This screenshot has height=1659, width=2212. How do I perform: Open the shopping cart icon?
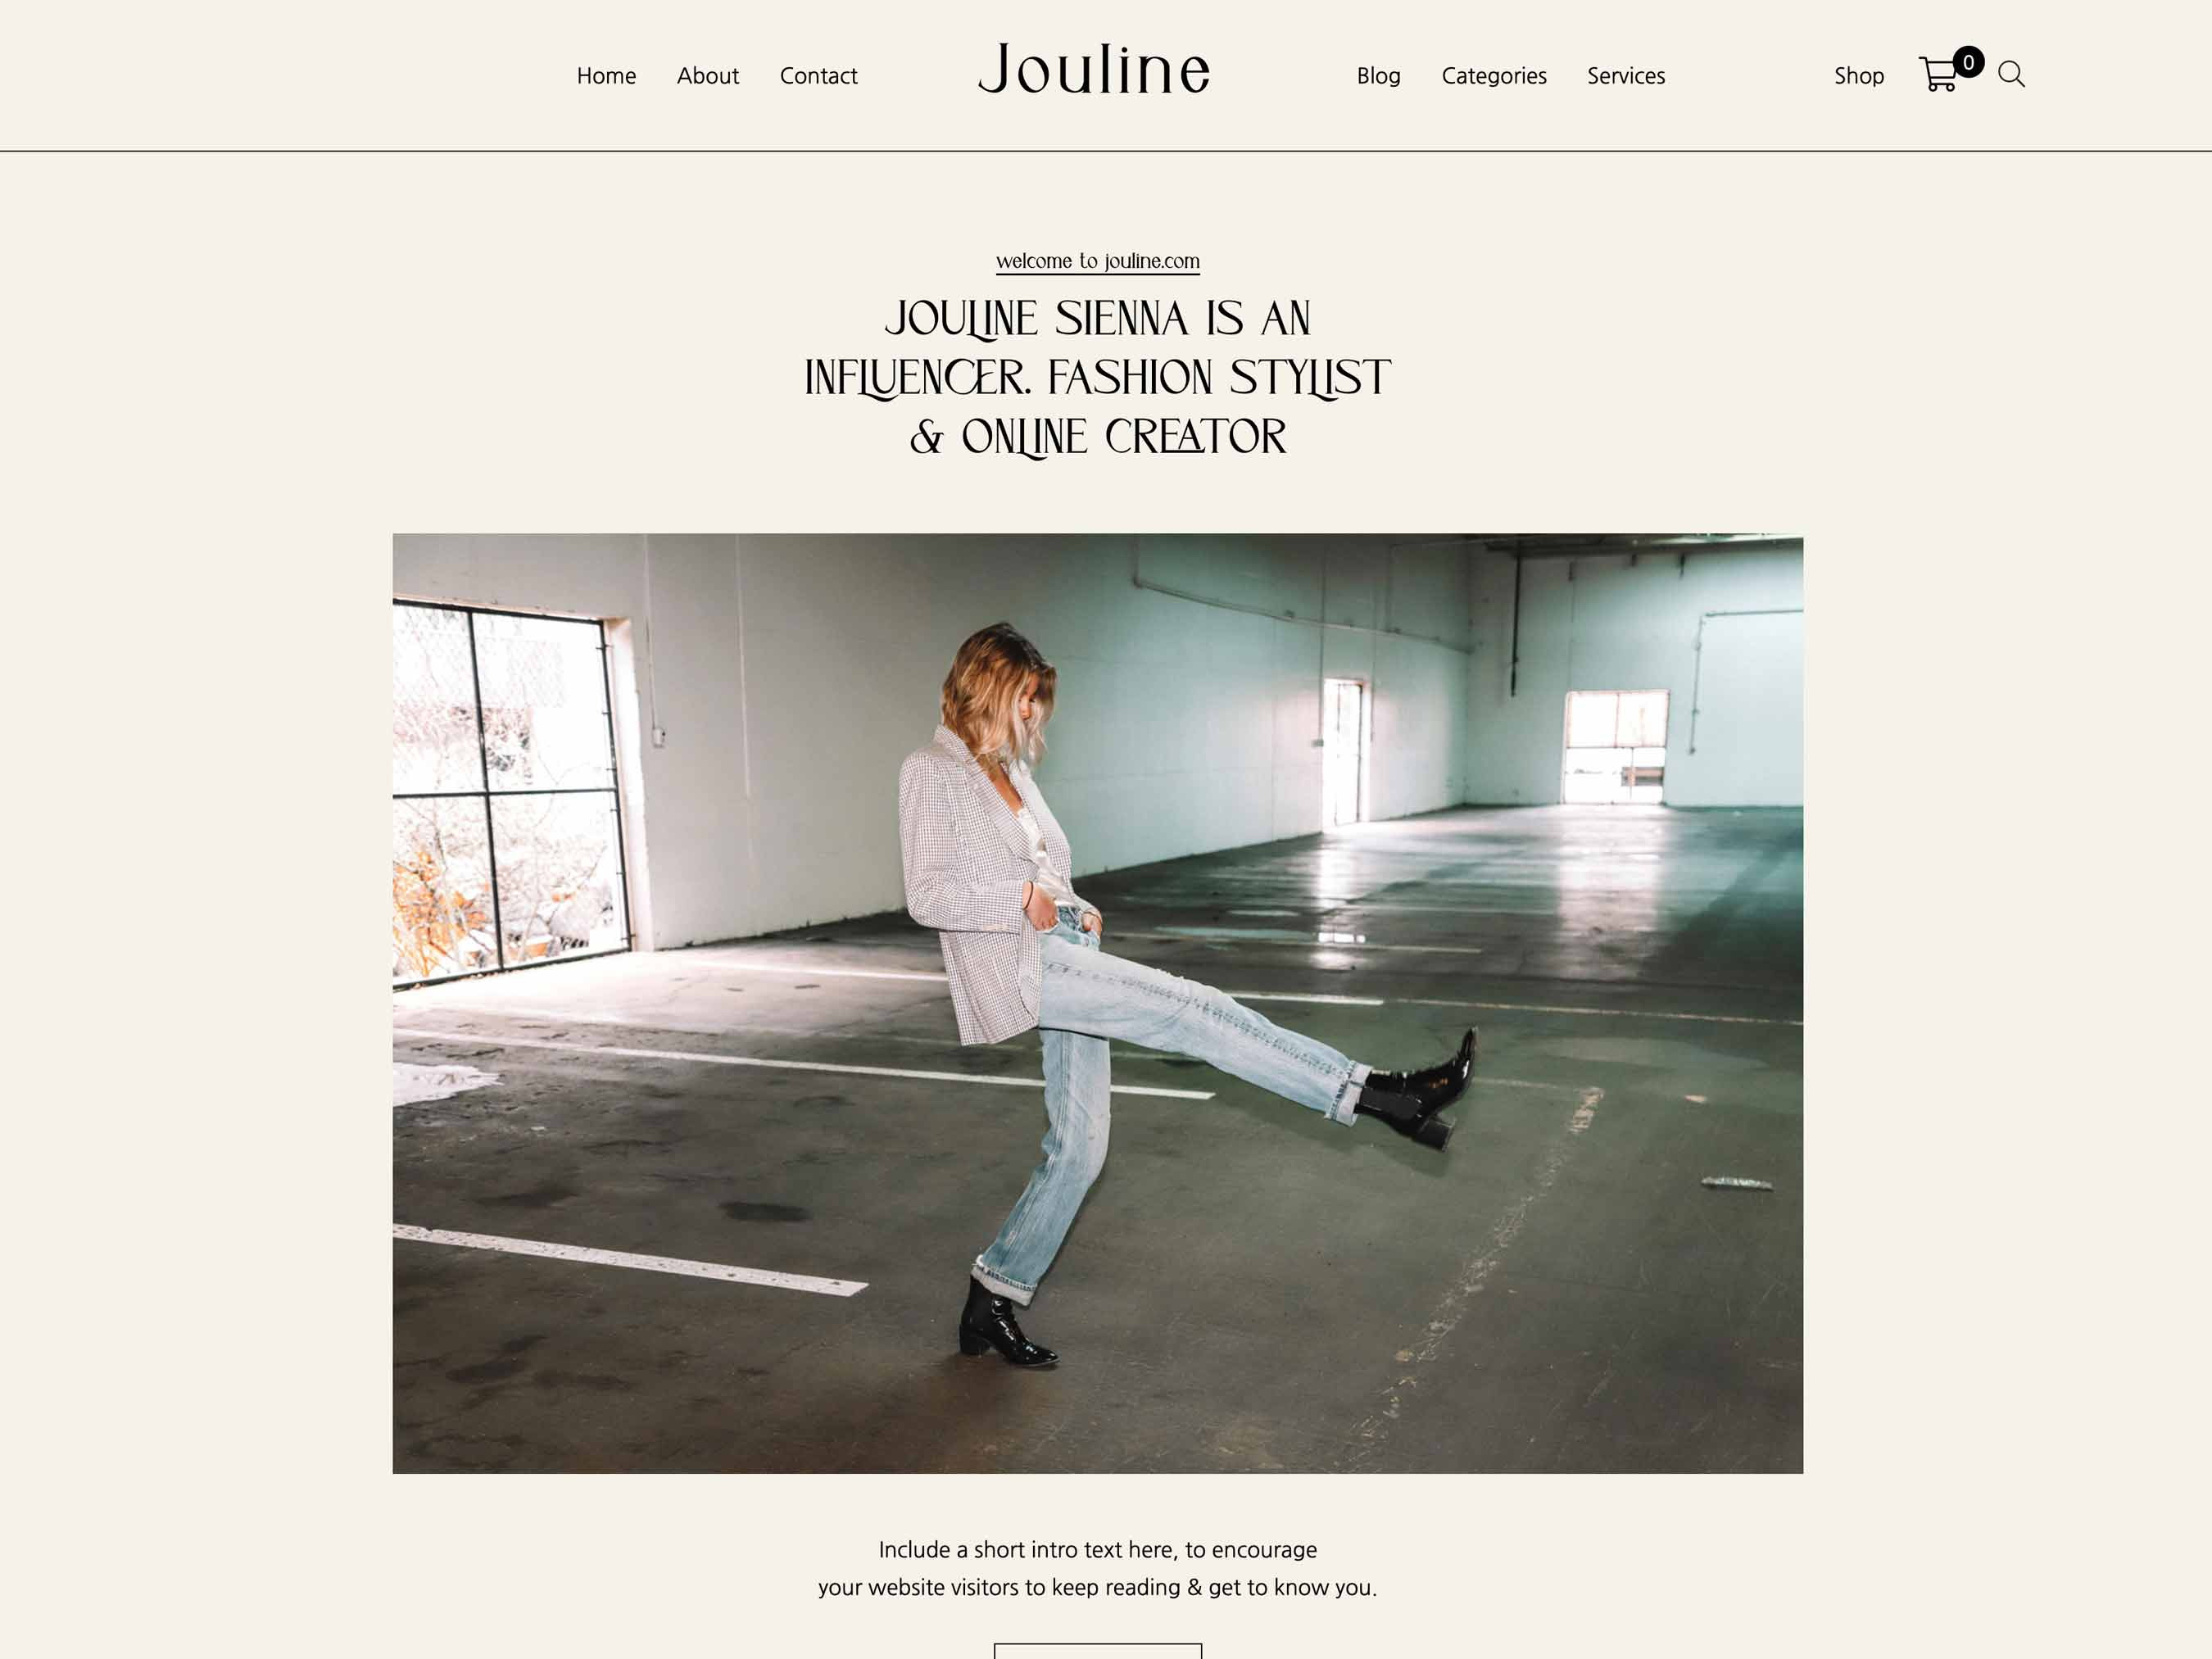click(1938, 75)
